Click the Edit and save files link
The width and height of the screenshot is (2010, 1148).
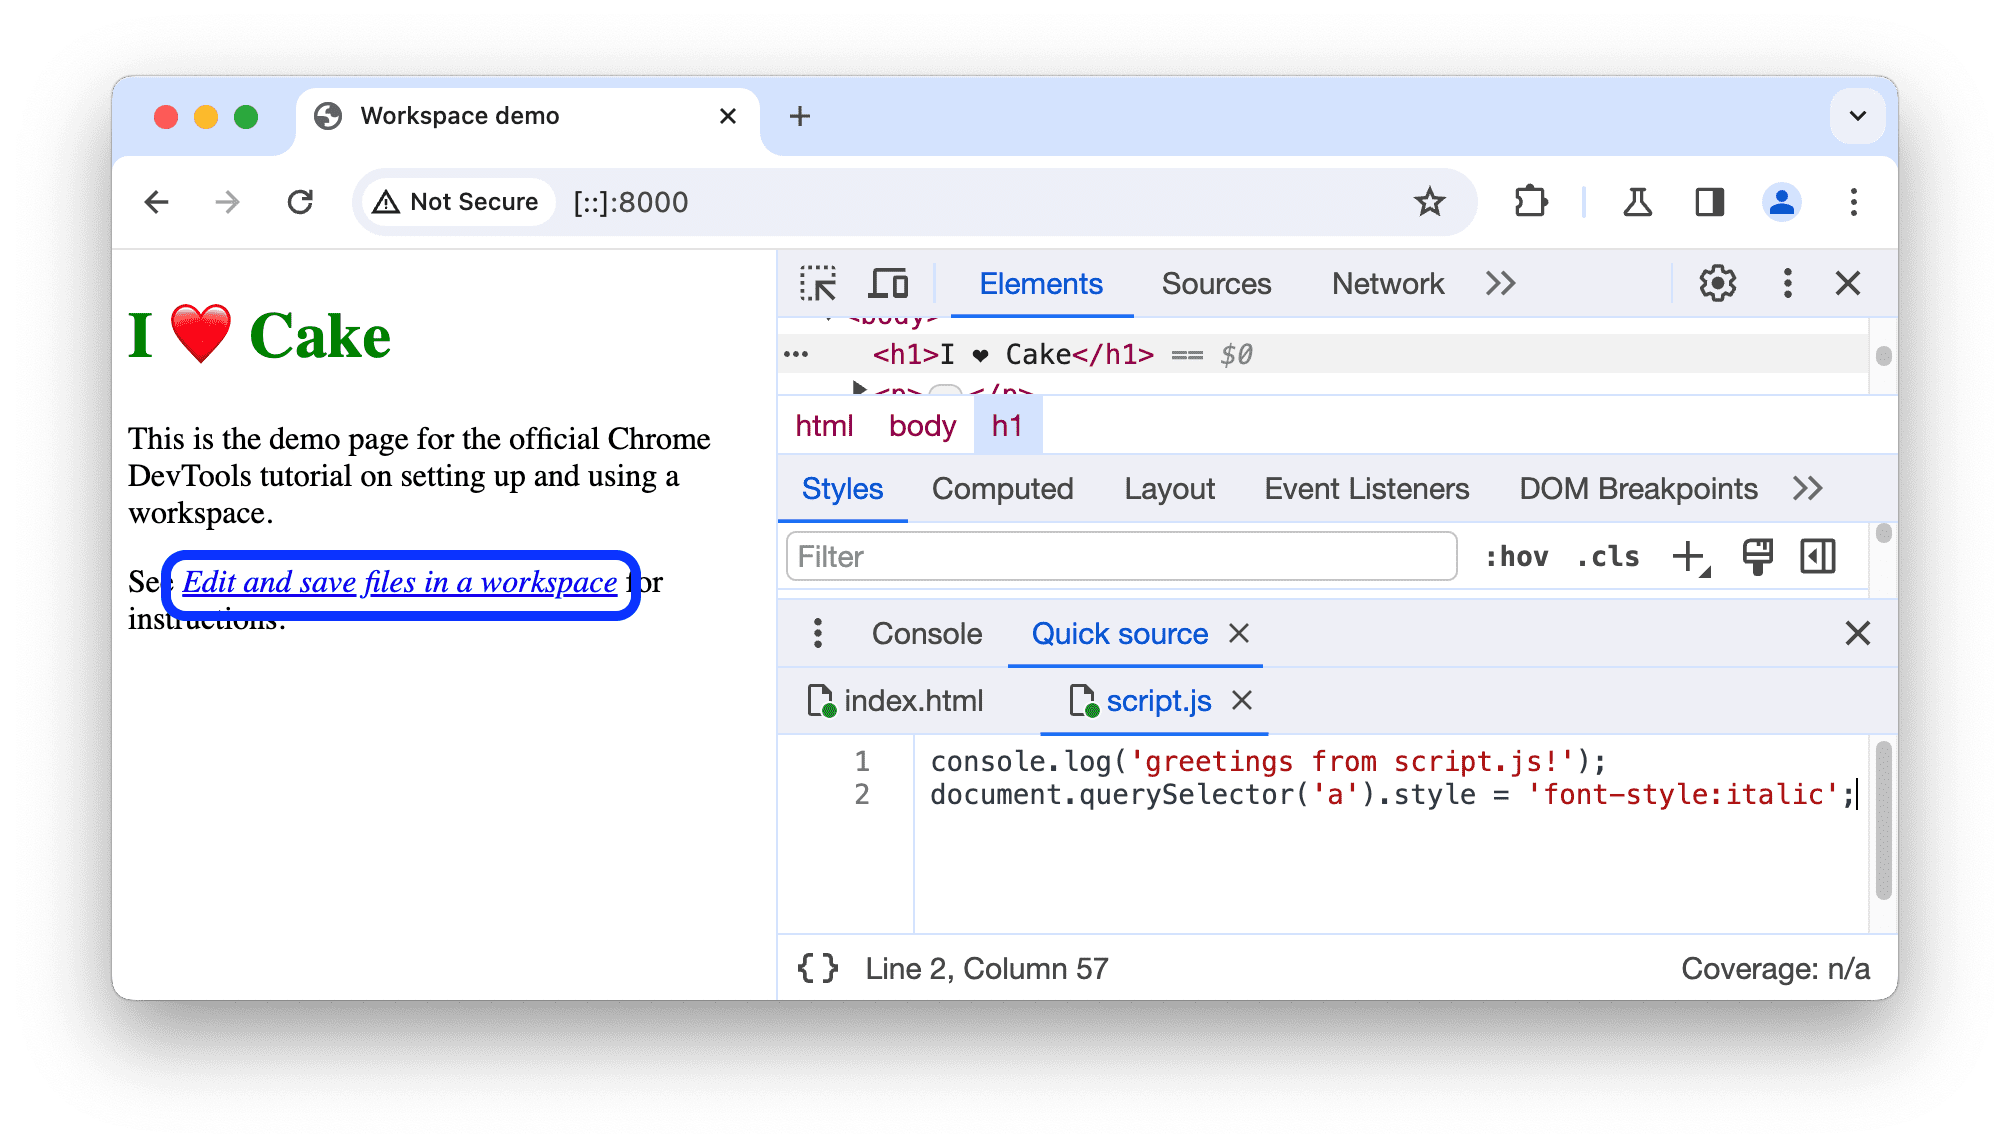coord(399,581)
